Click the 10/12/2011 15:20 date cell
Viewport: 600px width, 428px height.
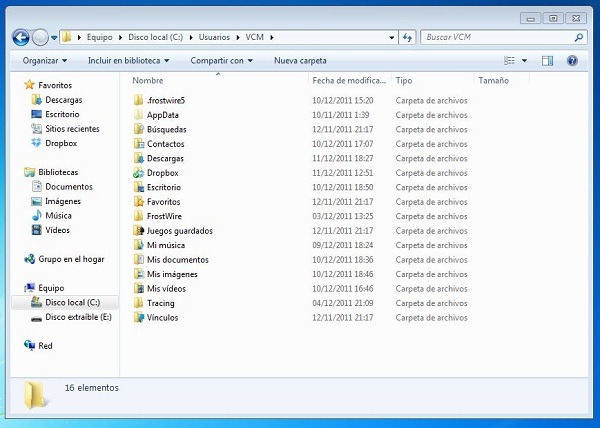342,100
